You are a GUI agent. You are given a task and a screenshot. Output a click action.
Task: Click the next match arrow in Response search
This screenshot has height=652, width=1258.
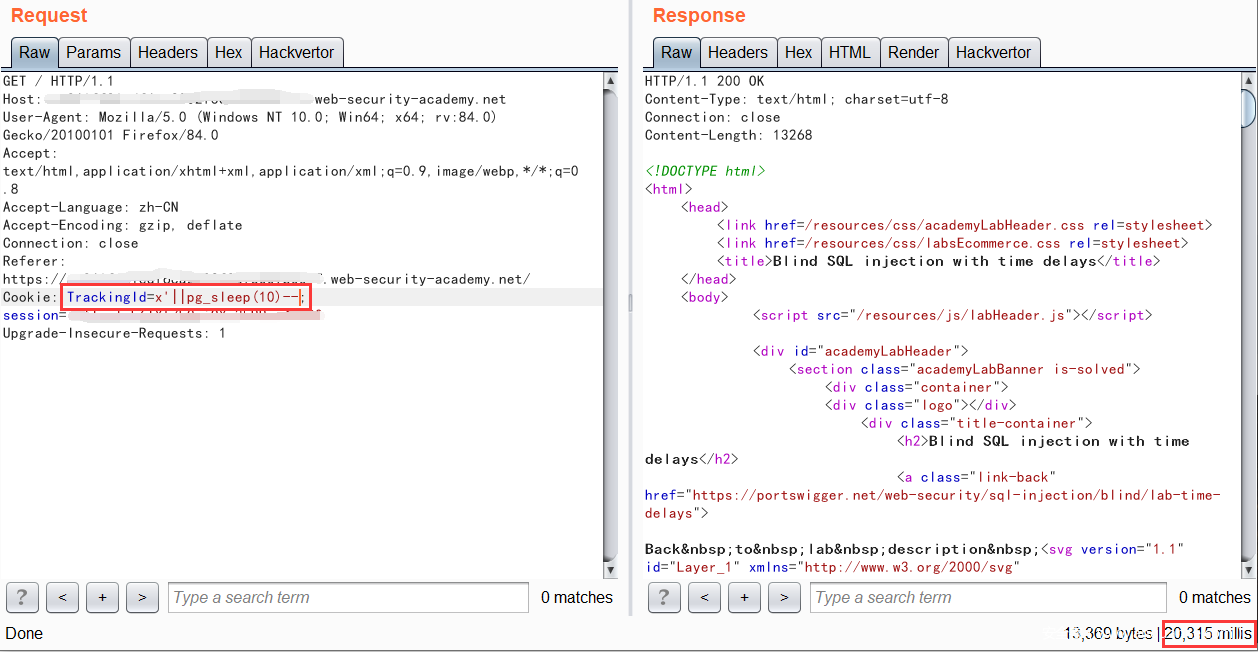pos(784,597)
